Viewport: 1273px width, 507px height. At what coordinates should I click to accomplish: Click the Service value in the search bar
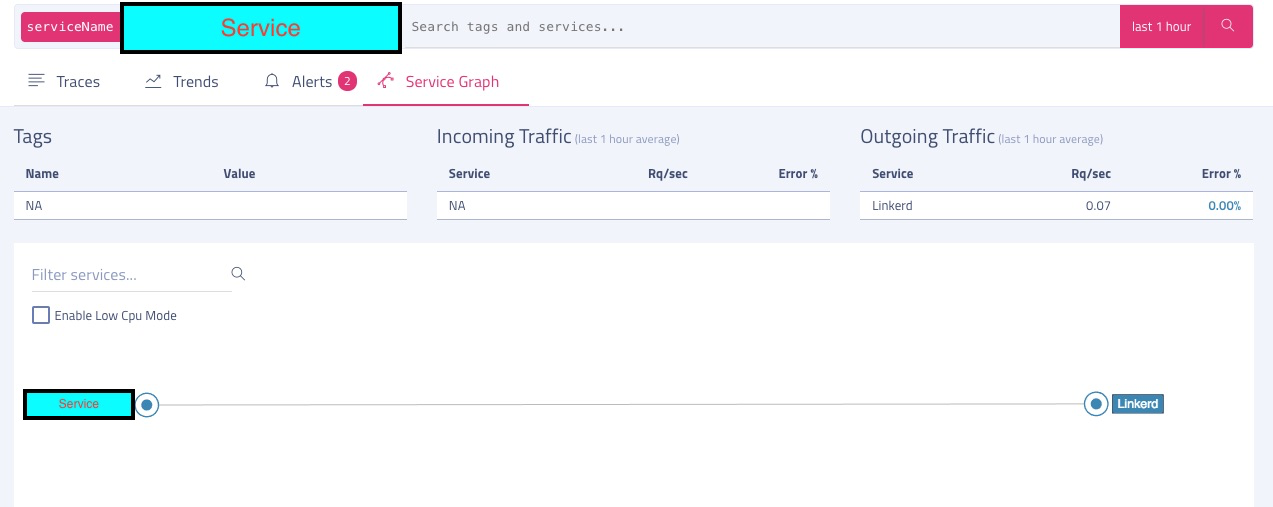point(261,28)
